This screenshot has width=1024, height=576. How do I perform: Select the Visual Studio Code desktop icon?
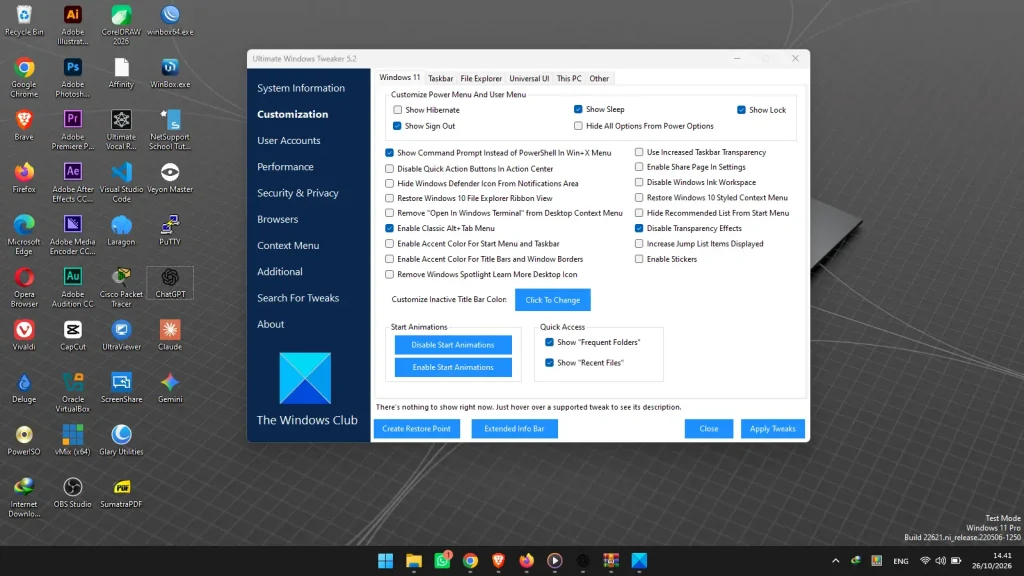pos(121,182)
